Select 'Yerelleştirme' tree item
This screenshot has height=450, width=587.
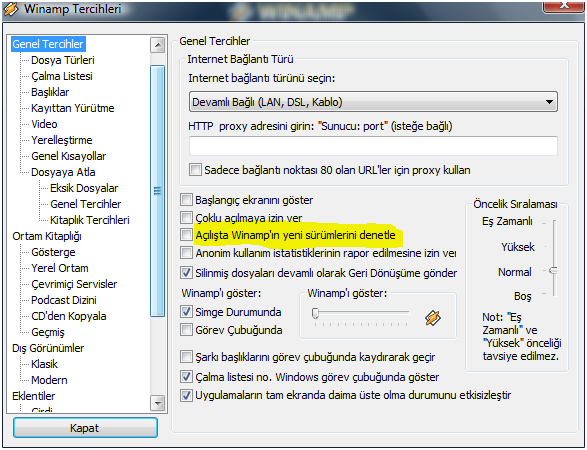62,140
